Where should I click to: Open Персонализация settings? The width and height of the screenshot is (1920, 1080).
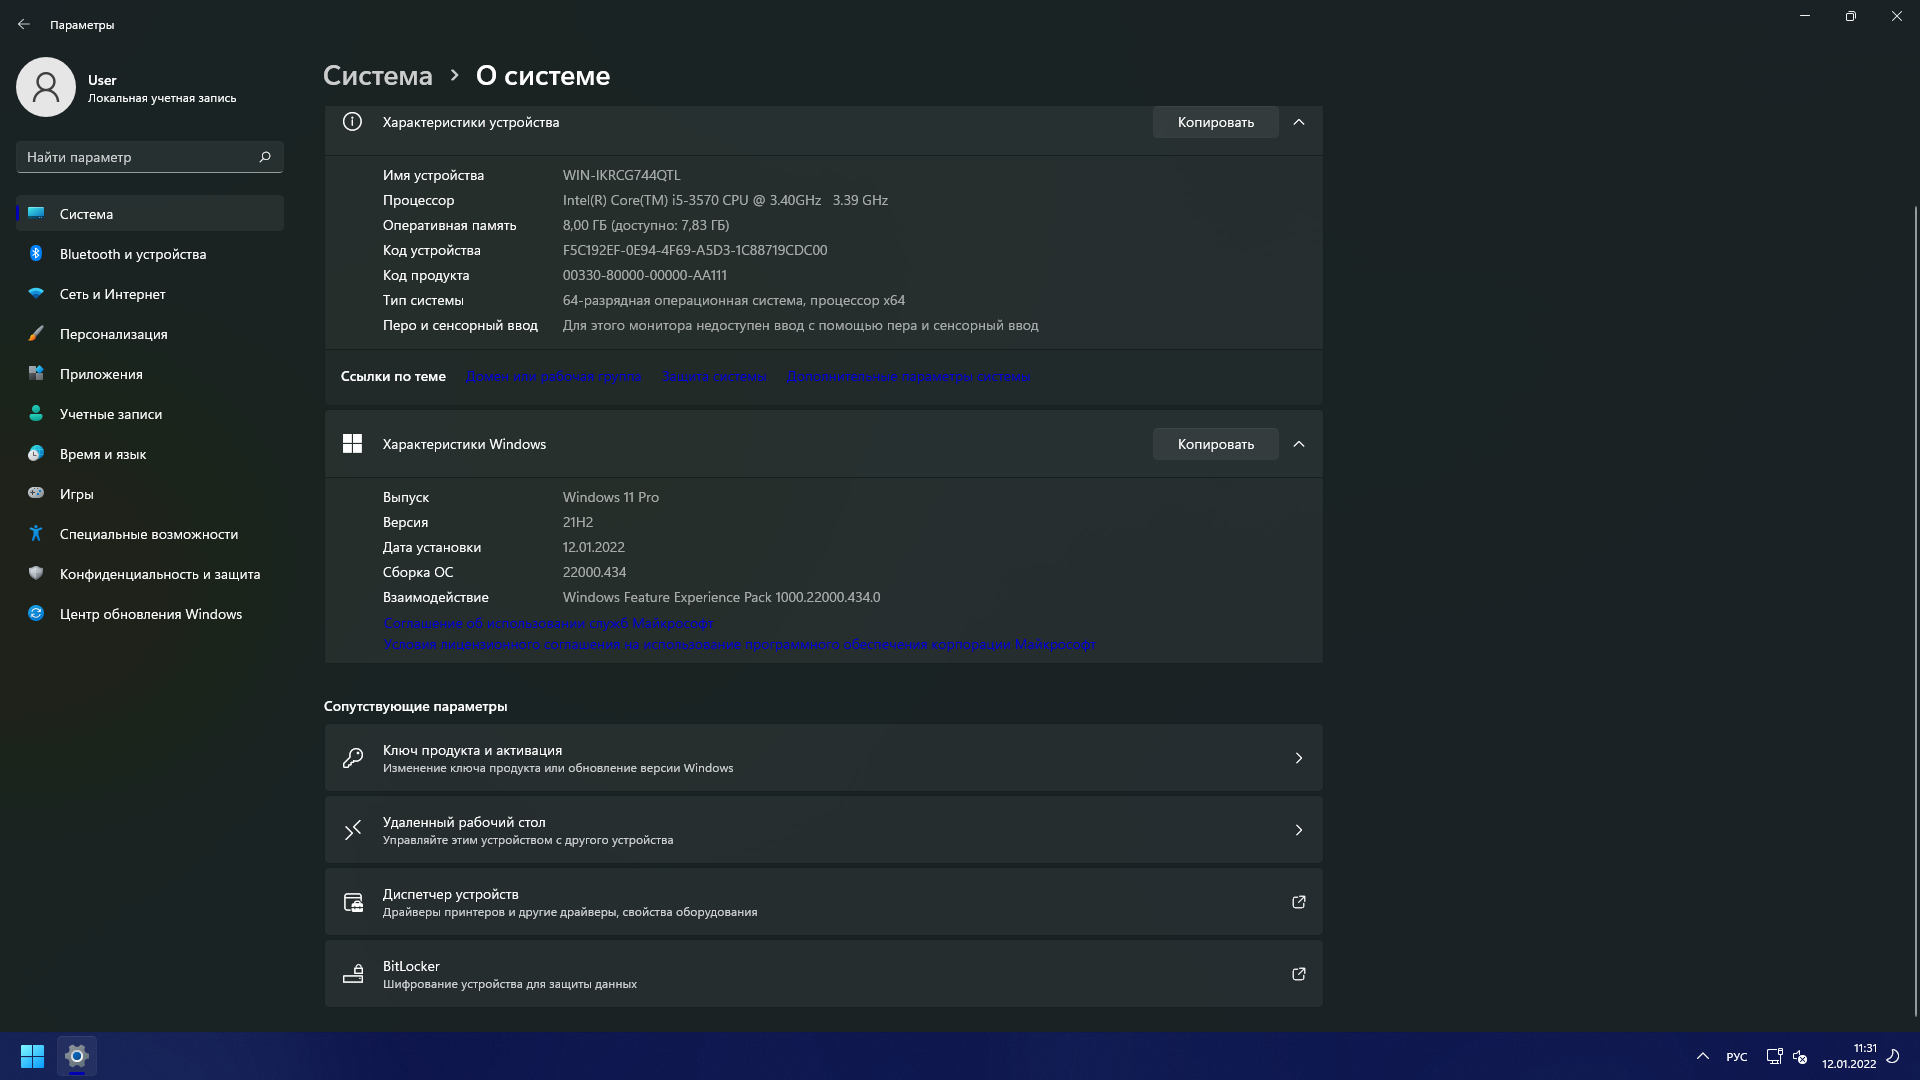150,334
